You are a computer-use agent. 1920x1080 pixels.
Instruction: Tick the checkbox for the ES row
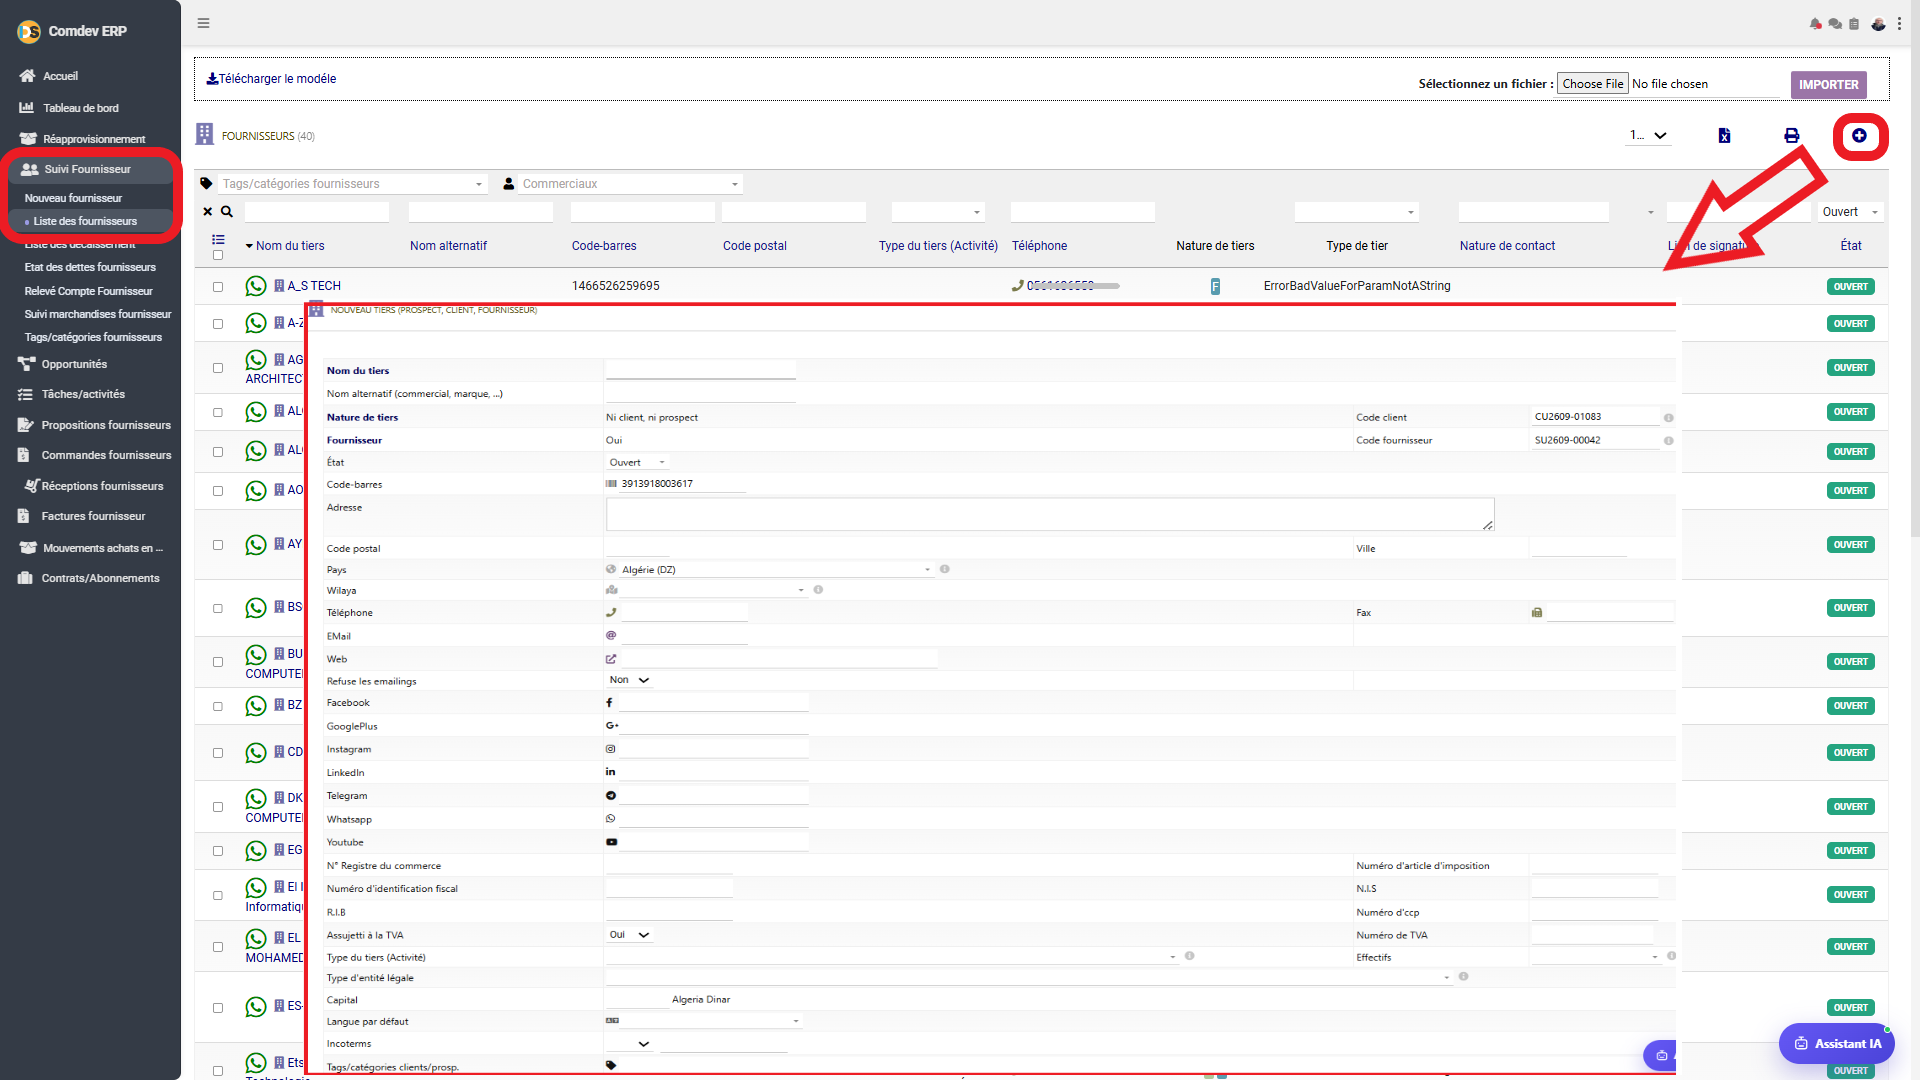click(218, 1008)
